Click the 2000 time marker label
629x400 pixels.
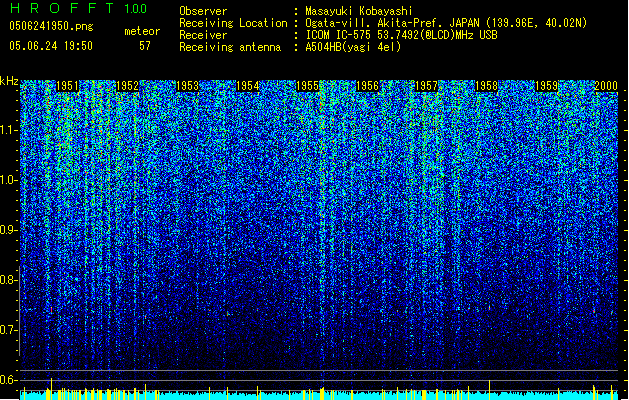pyautogui.click(x=606, y=86)
